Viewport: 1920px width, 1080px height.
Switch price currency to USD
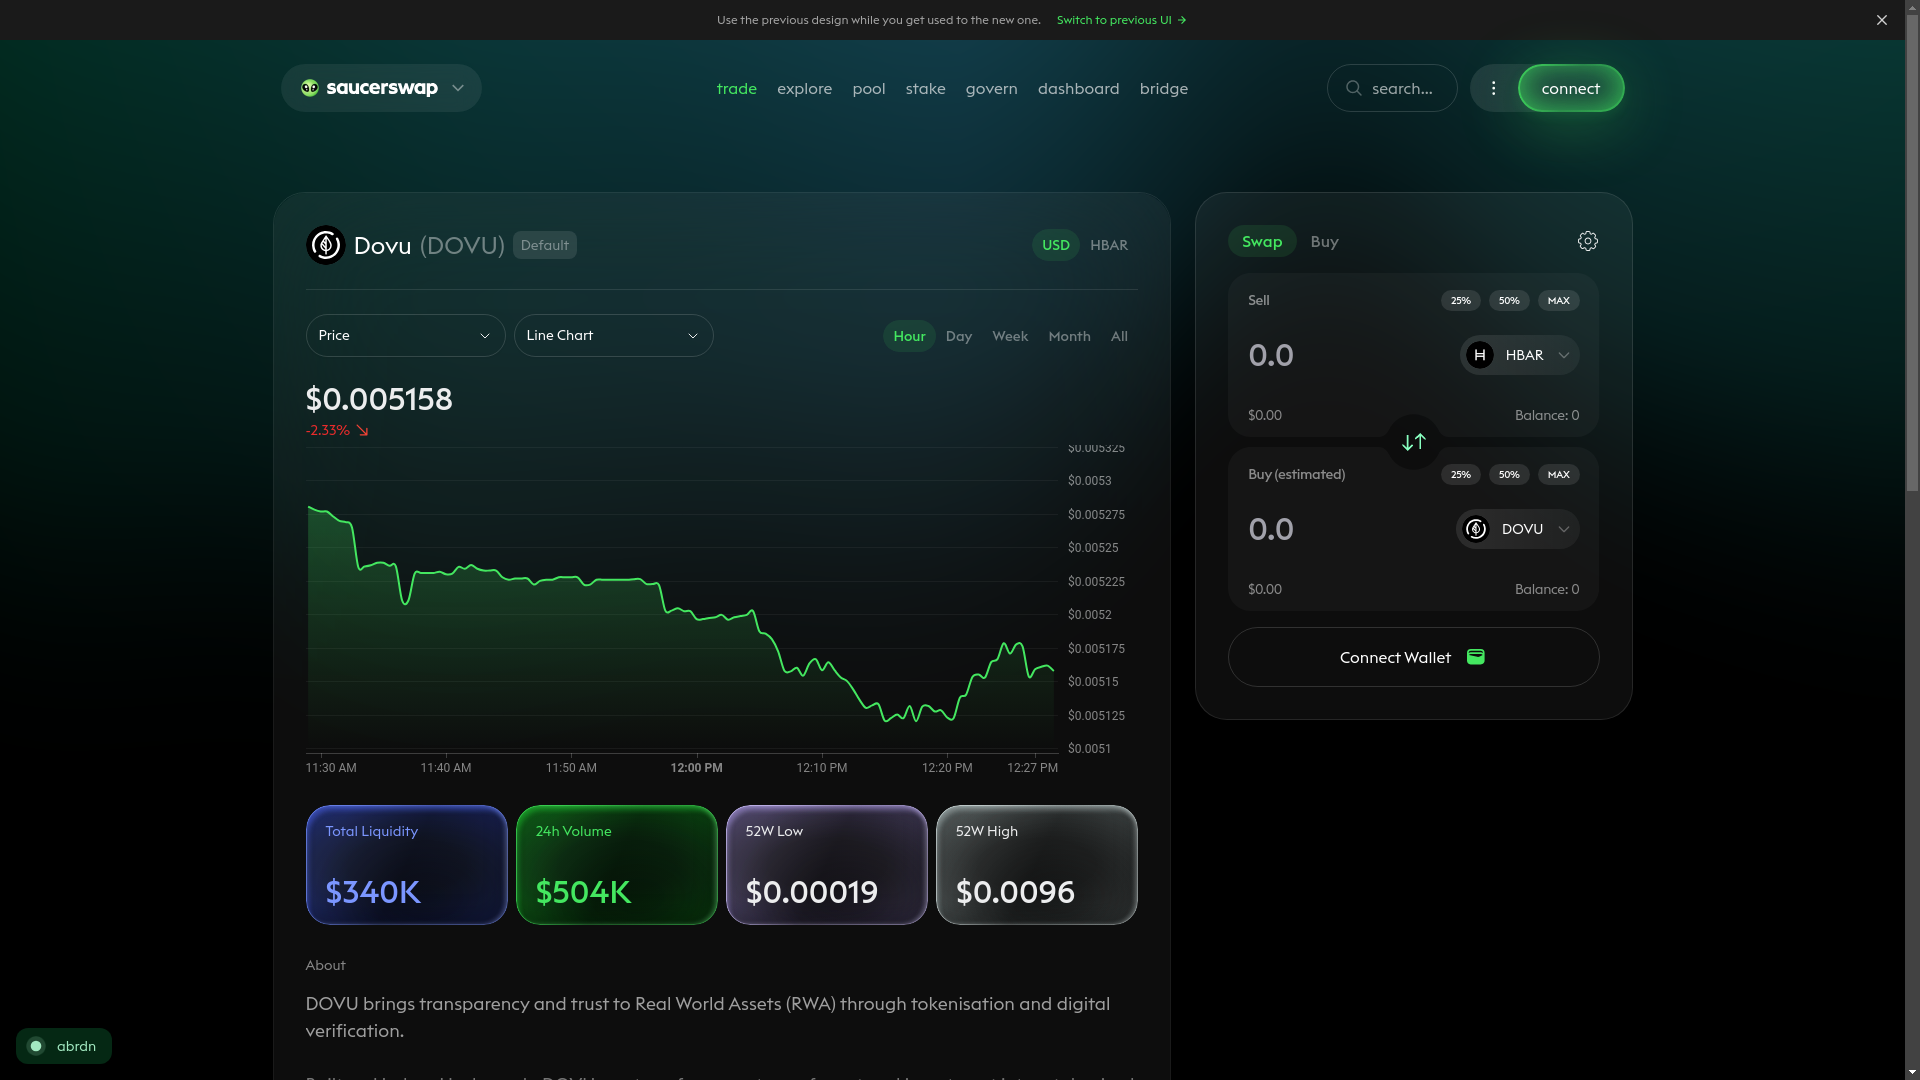coord(1056,245)
